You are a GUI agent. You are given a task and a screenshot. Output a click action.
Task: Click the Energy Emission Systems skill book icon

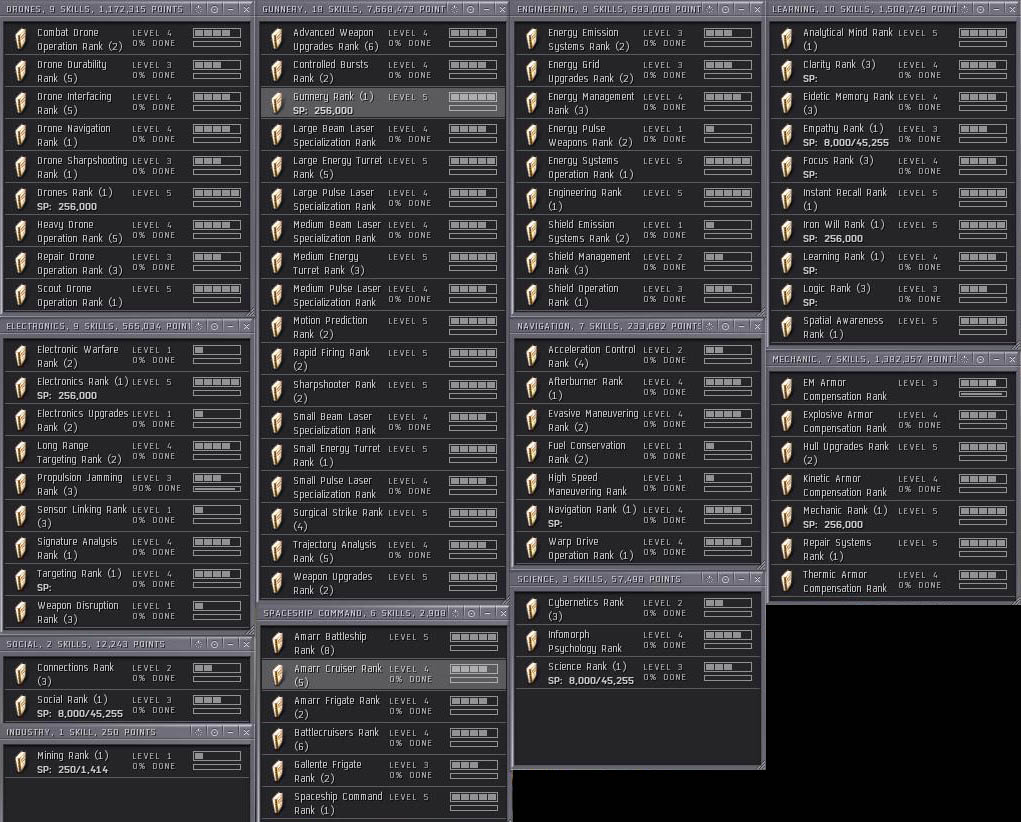pyautogui.click(x=532, y=39)
